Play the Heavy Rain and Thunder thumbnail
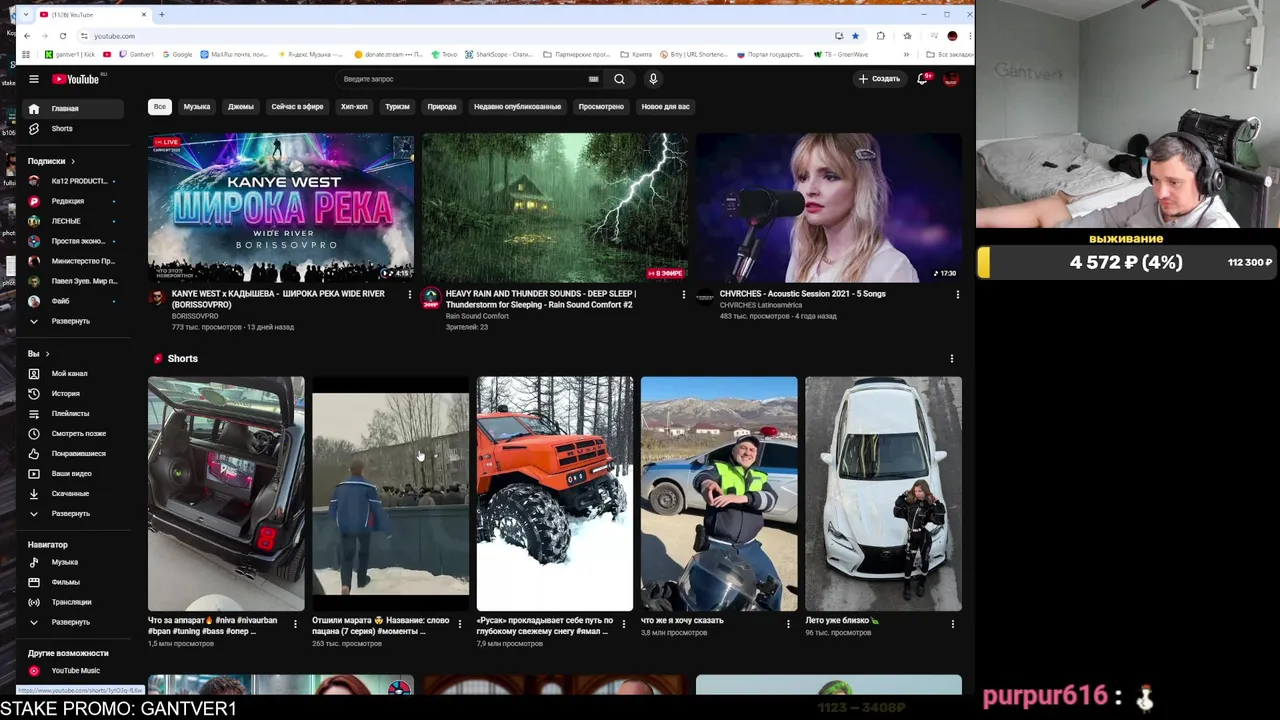Image resolution: width=1280 pixels, height=720 pixels. tap(555, 208)
